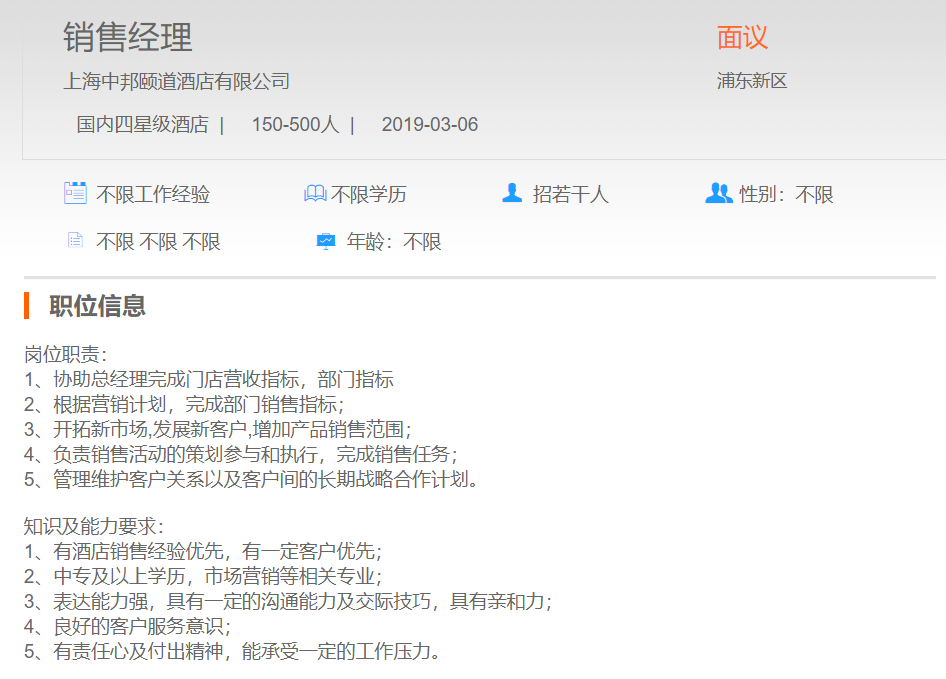Click the posting date 2019-03-06

click(430, 125)
